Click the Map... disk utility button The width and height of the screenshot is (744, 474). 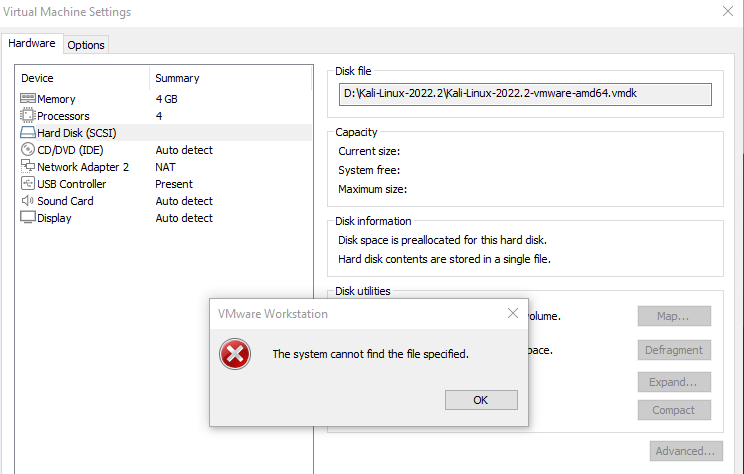[674, 316]
